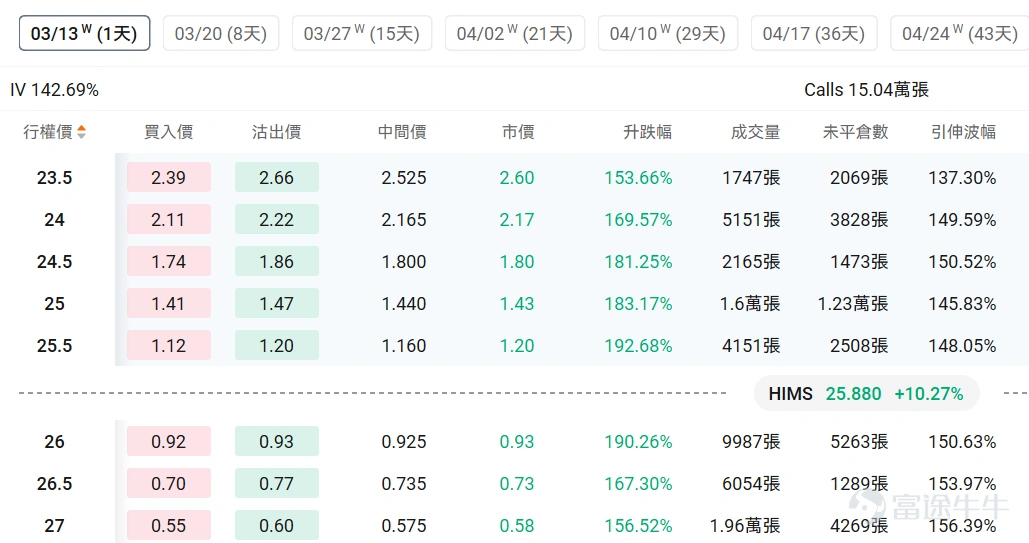Click volume 9987張 in strike 26 row
Image resolution: width=1029 pixels, height=543 pixels.
pos(751,441)
